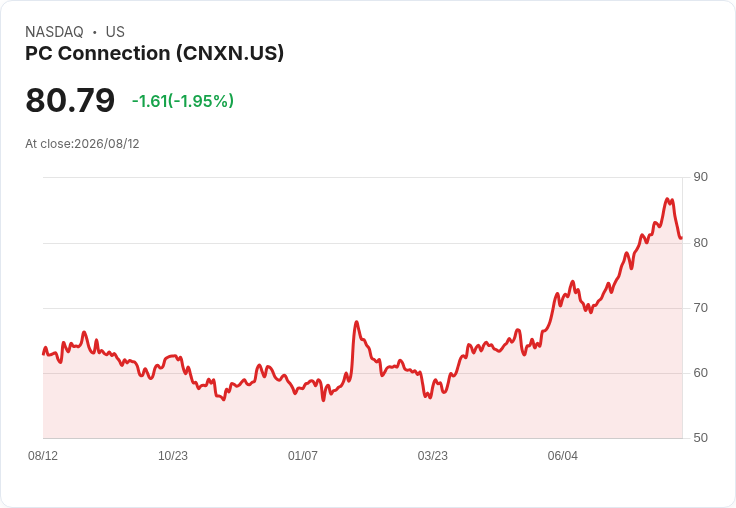Screen dimensions: 736x508
Task: Click the 06/04 date axis label
Action: [x=562, y=455]
